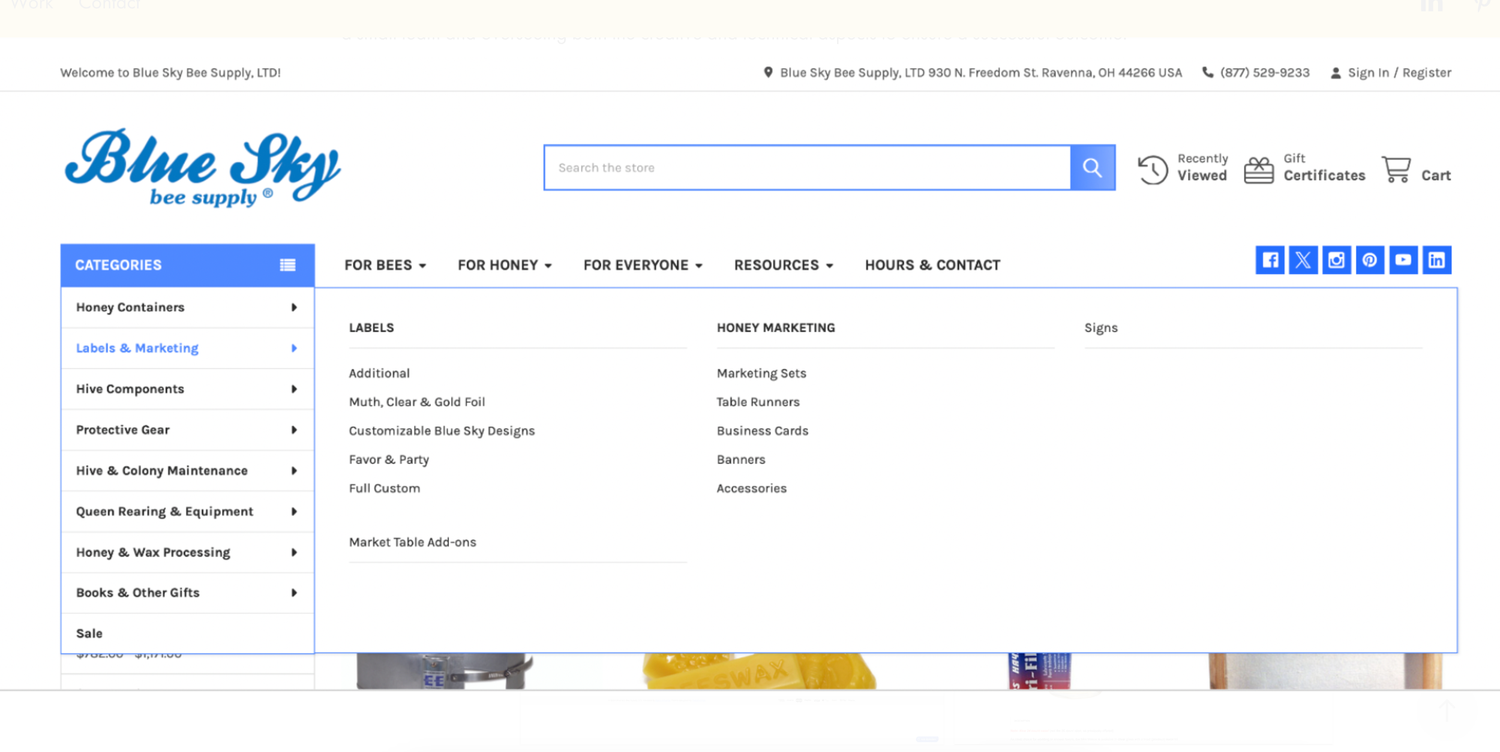
Task: Click the Gift Certificates gift box icon
Action: click(1259, 170)
